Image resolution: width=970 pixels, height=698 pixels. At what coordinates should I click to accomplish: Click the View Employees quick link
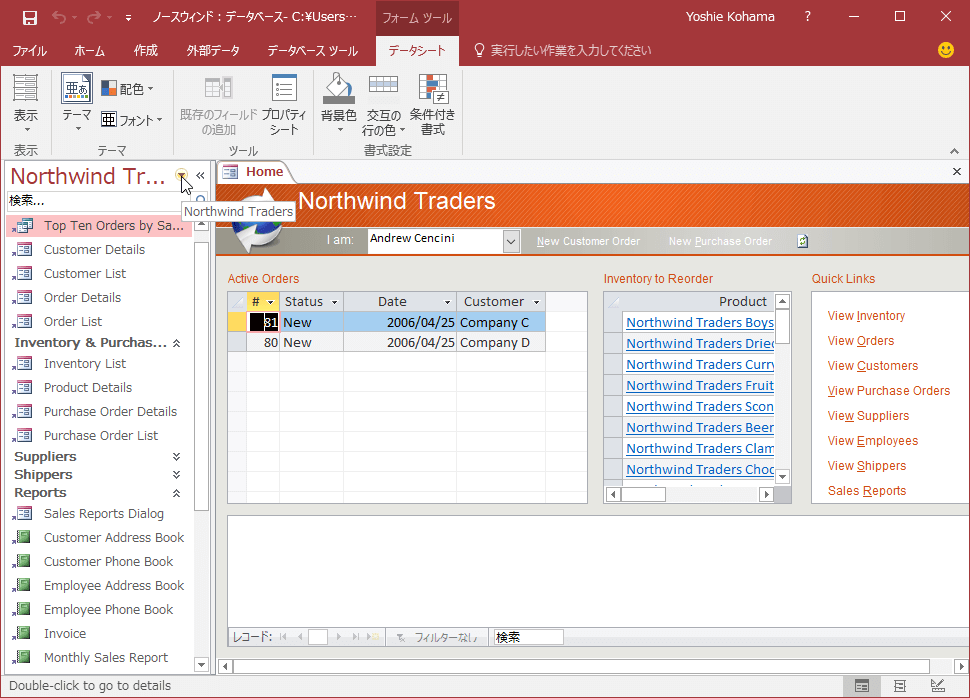tap(873, 441)
